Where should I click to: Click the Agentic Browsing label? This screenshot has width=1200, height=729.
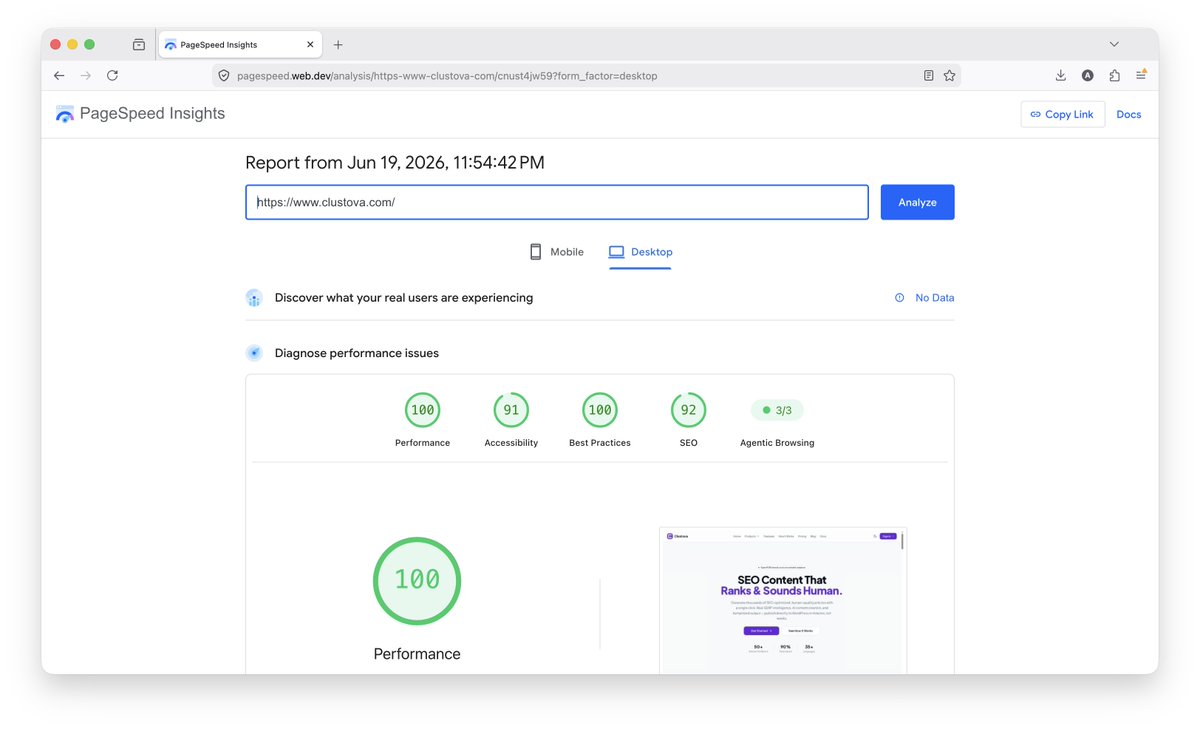point(777,443)
